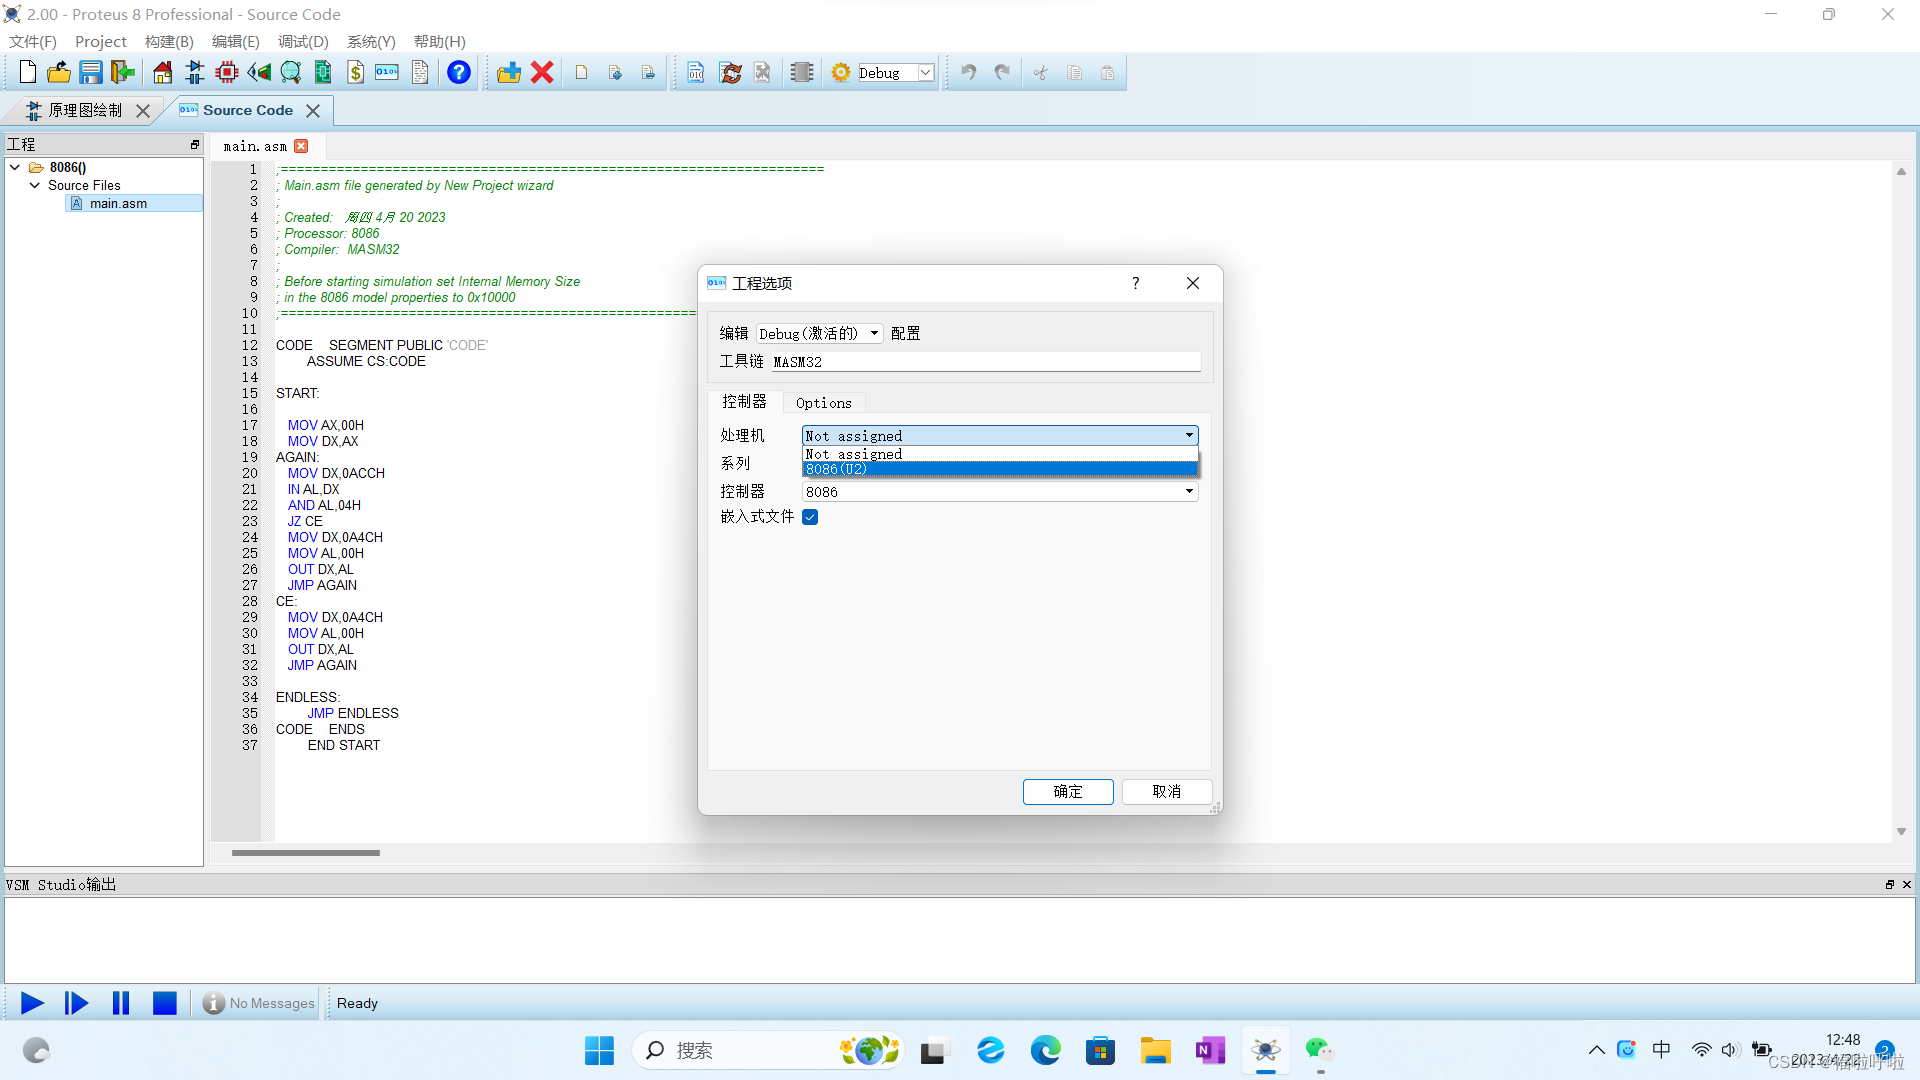Open WeChat from the taskbar
Image resolution: width=1920 pixels, height=1080 pixels.
click(x=1319, y=1050)
